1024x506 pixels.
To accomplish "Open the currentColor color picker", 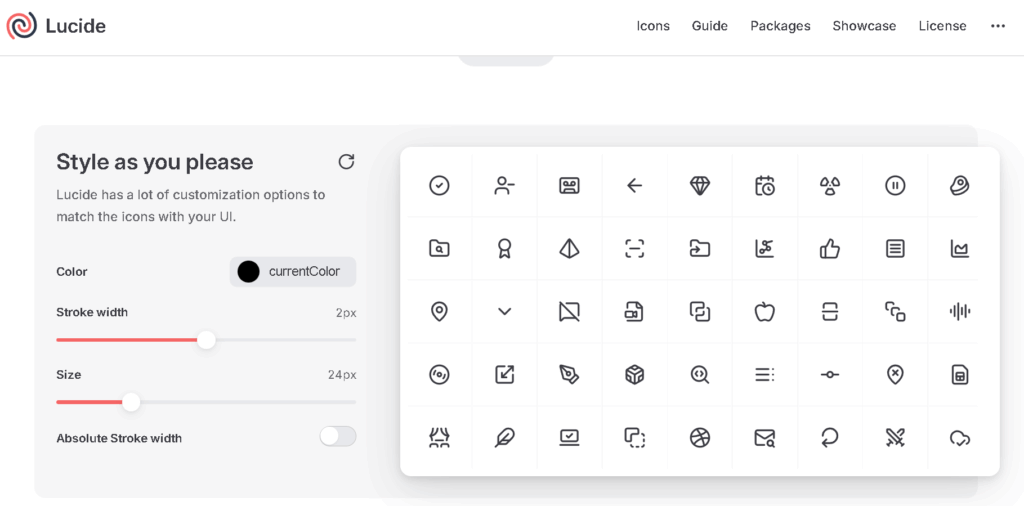I will (x=293, y=271).
